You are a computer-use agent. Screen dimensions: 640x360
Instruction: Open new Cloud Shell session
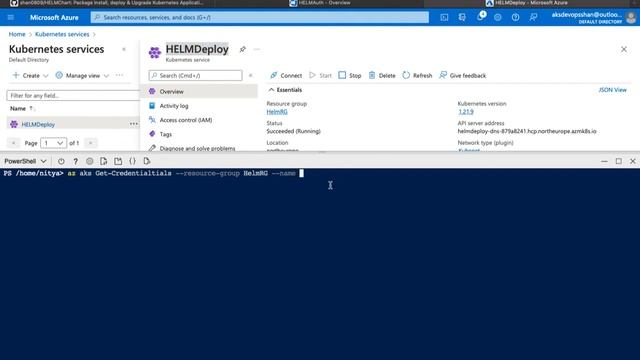click(x=118, y=161)
